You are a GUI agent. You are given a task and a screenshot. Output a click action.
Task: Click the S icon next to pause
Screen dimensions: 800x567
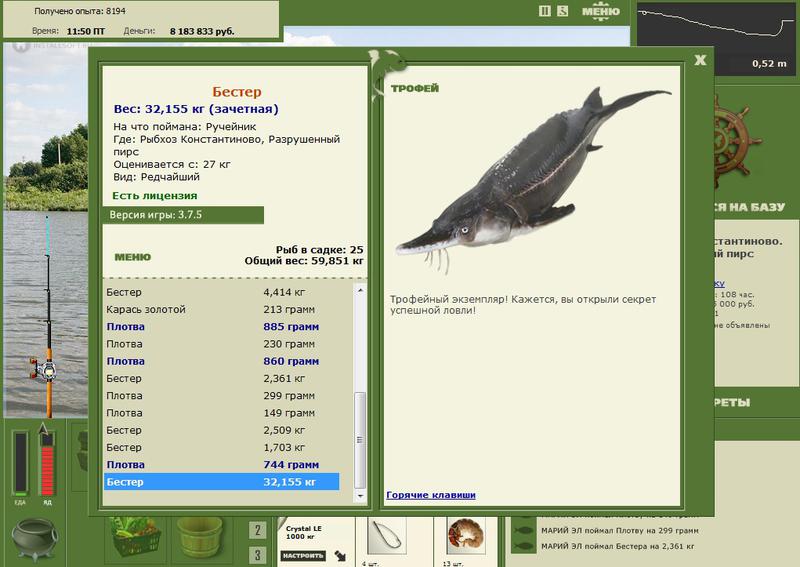(562, 11)
